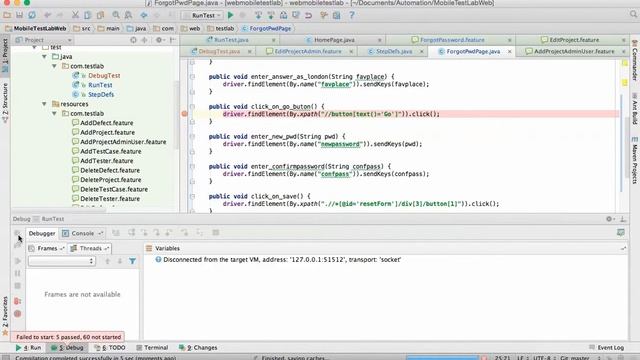This screenshot has width=640, height=360.
Task: Select AddProjectAdminUser.feature in project tree
Action: pyautogui.click(x=123, y=142)
